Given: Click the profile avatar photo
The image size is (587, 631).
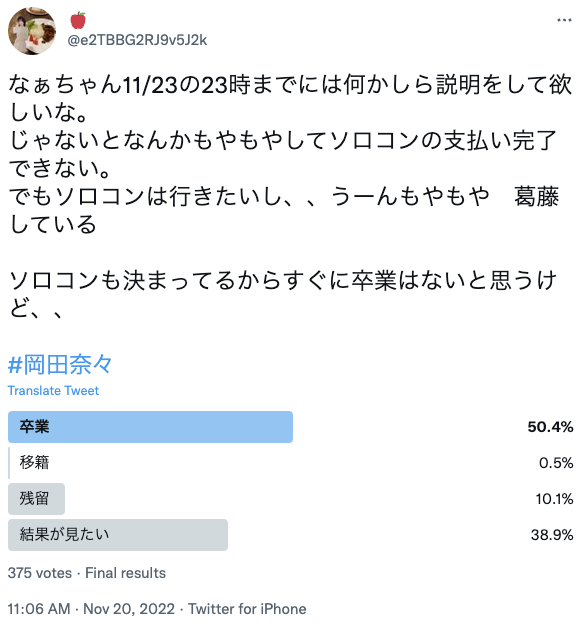Looking at the screenshot, I should 32,31.
